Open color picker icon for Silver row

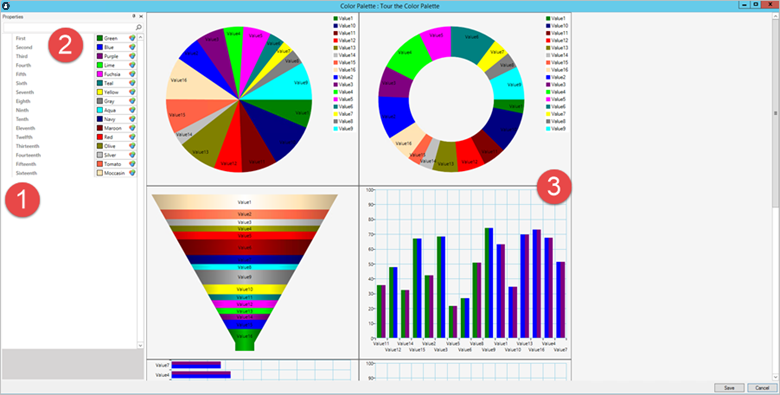click(132, 155)
